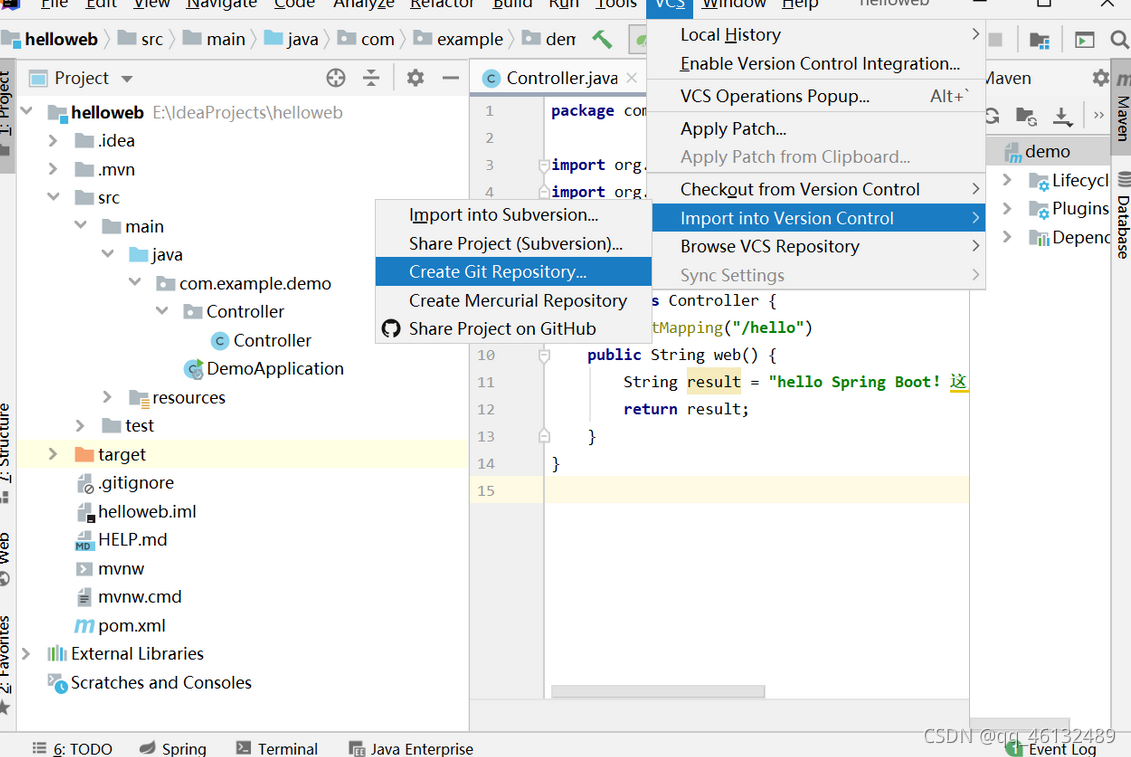The height and width of the screenshot is (757, 1131).
Task: Open the 6: TODO tool window
Action: 72,748
